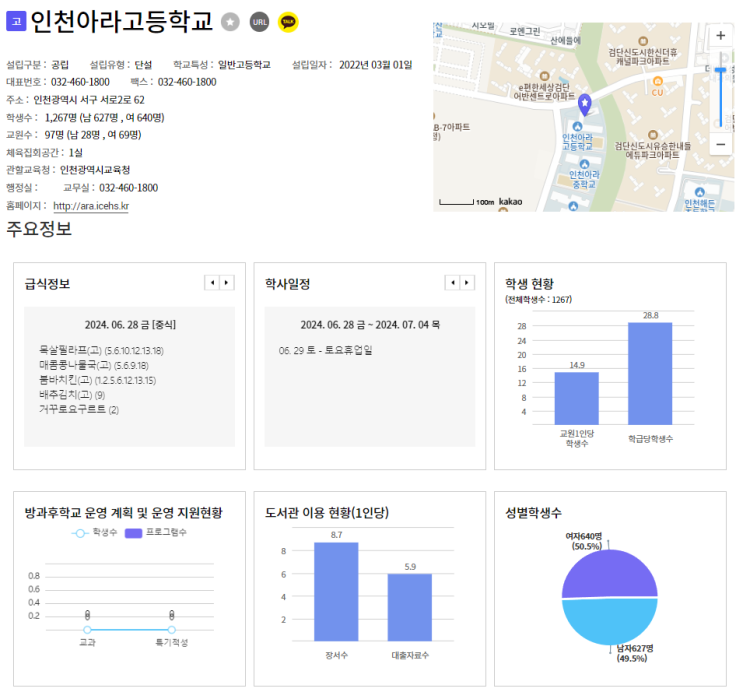This screenshot has height=692, width=743.
Task: Share via the KakaoTalk icon
Action: pyautogui.click(x=288, y=22)
